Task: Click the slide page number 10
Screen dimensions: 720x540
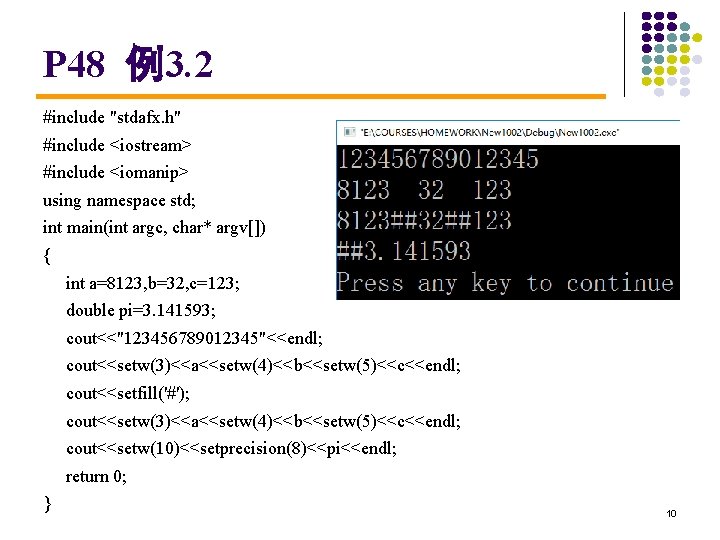Action: tap(671, 513)
